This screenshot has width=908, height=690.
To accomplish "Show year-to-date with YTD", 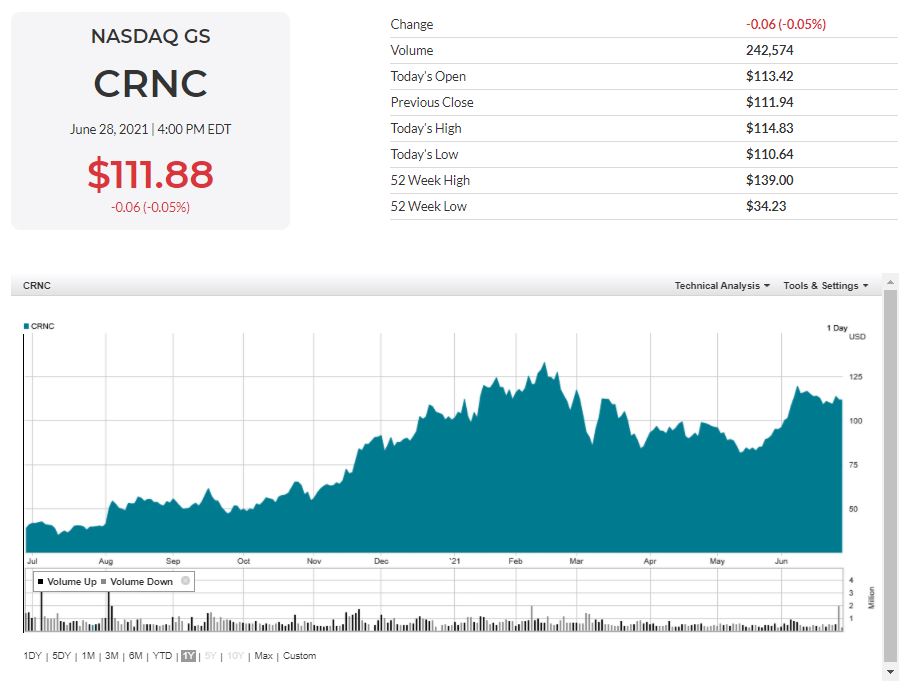I will pos(162,656).
